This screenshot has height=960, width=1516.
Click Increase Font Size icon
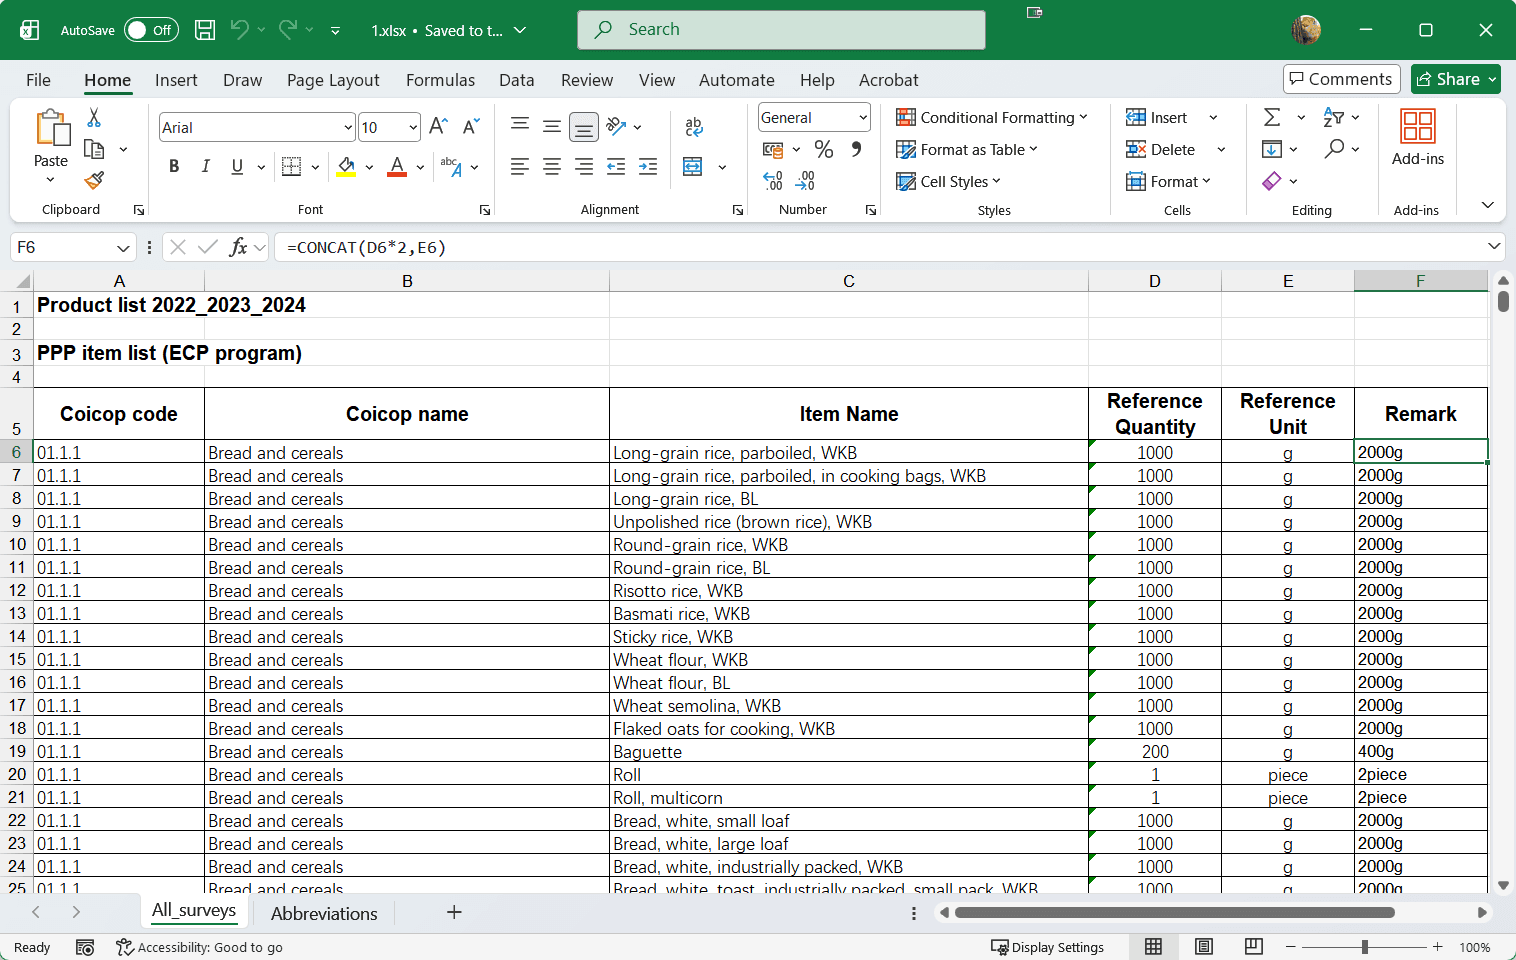(x=438, y=127)
